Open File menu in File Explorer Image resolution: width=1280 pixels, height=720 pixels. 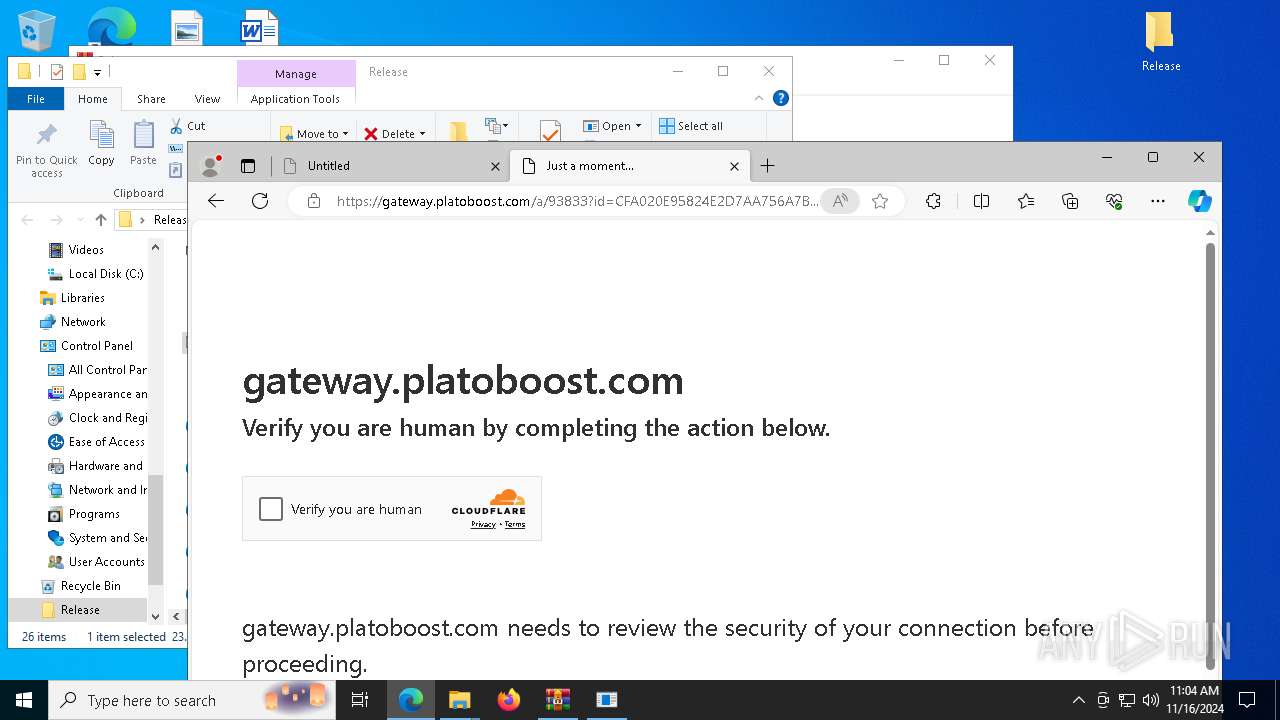pyautogui.click(x=36, y=99)
